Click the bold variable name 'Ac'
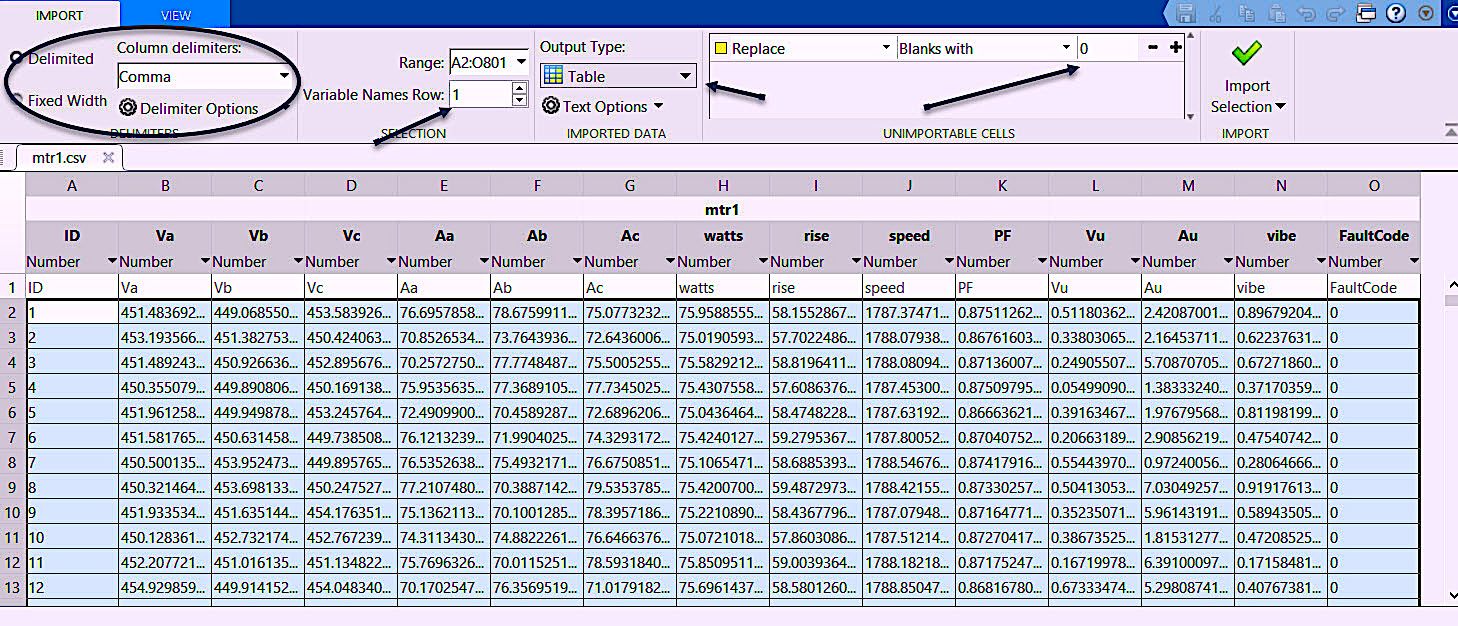This screenshot has width=1458, height=626. coord(630,236)
